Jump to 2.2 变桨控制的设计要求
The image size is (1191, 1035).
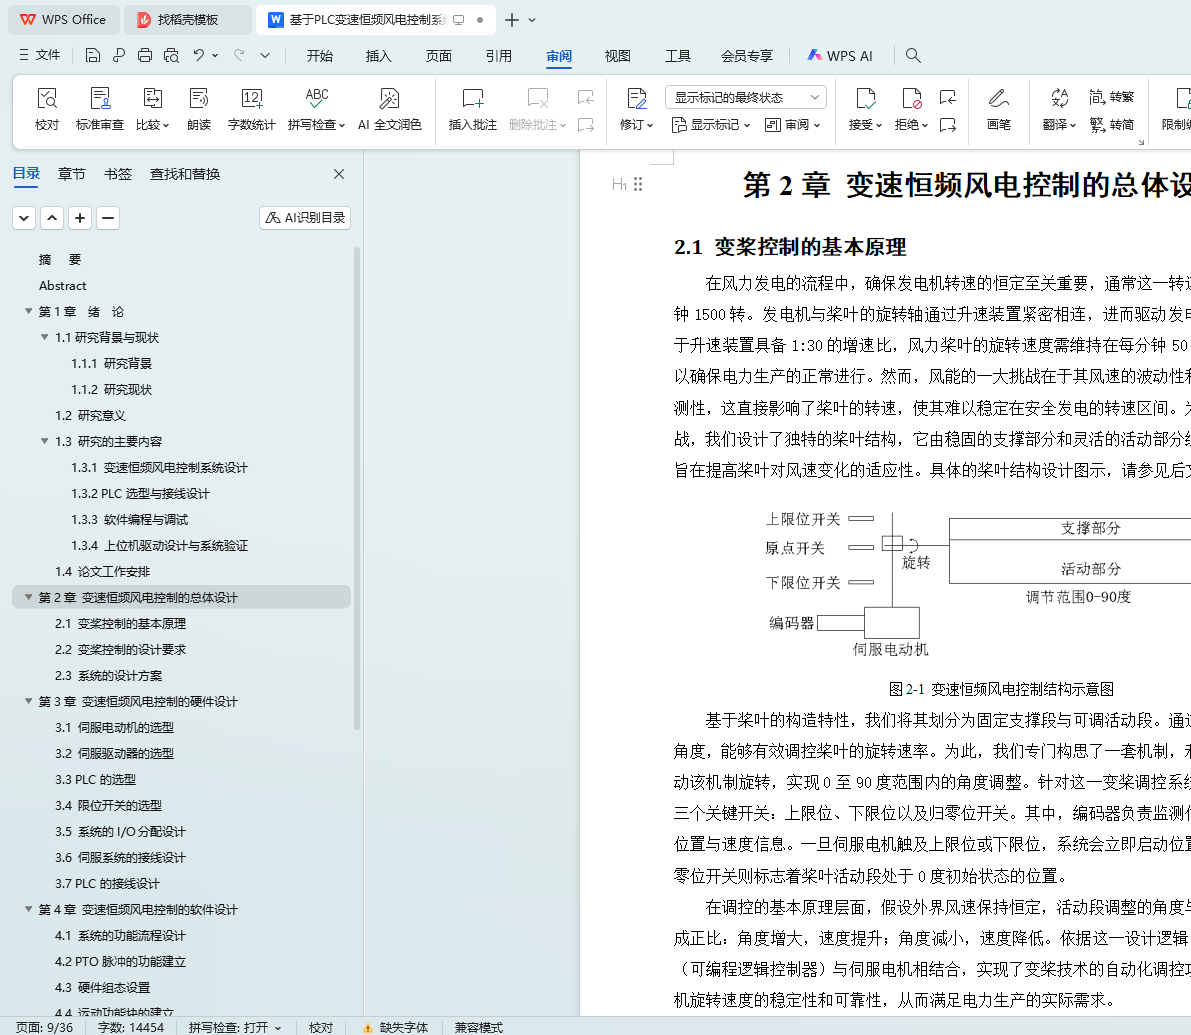[x=120, y=649]
